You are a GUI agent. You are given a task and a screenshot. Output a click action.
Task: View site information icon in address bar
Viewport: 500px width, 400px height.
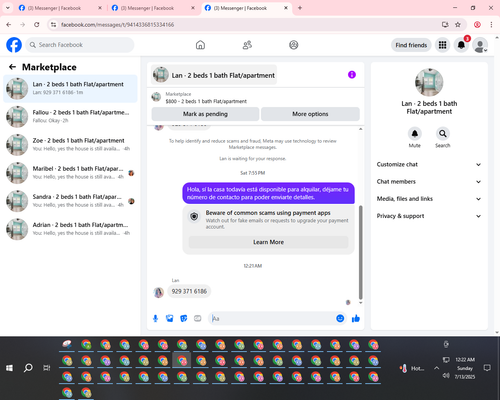53,25
